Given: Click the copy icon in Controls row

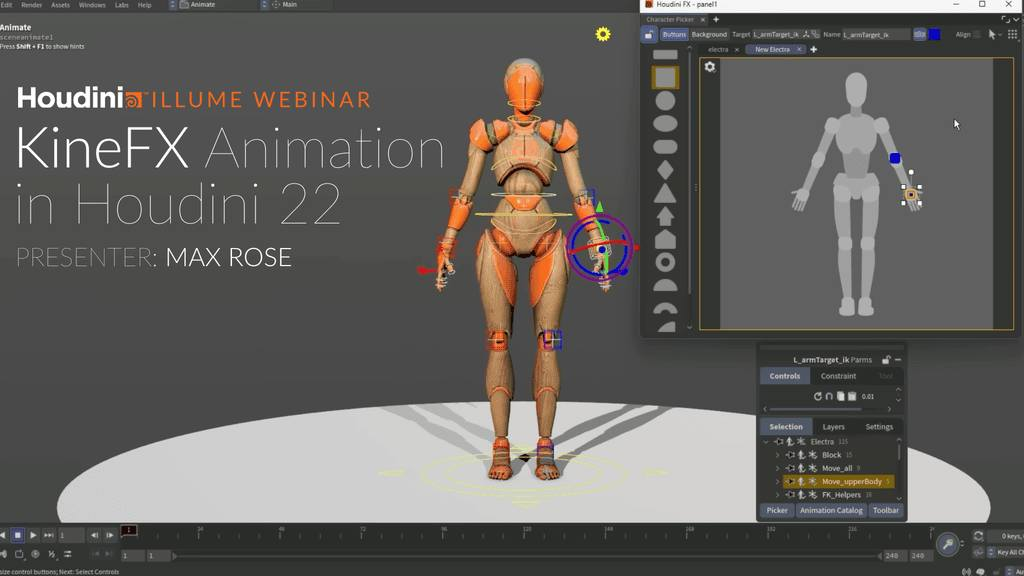Looking at the screenshot, I should 840,396.
